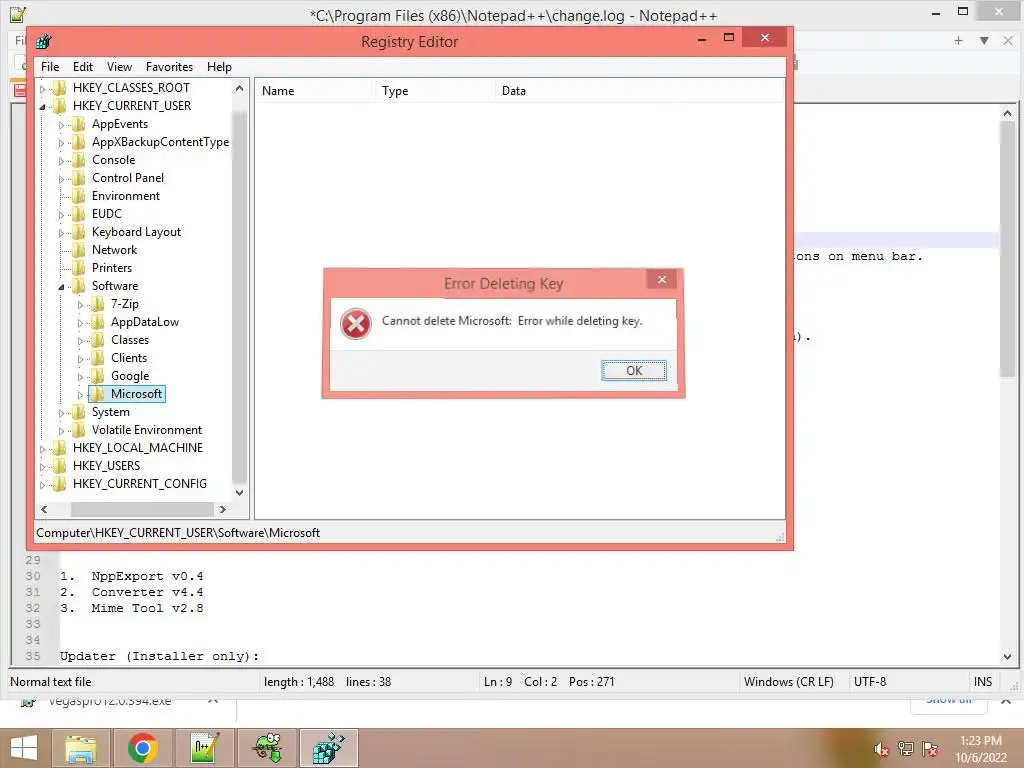Click the Windows Start button

24,748
